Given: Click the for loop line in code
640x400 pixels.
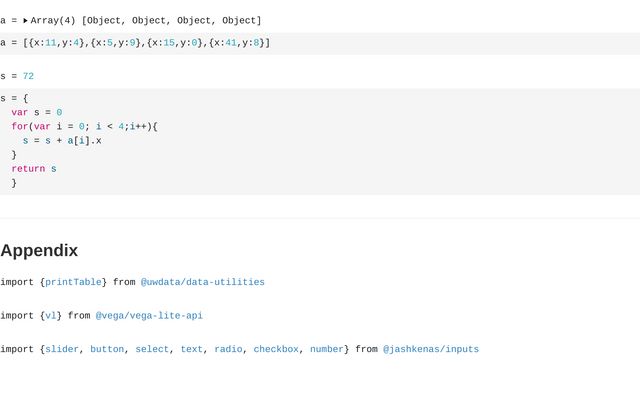Looking at the screenshot, I should [x=85, y=127].
